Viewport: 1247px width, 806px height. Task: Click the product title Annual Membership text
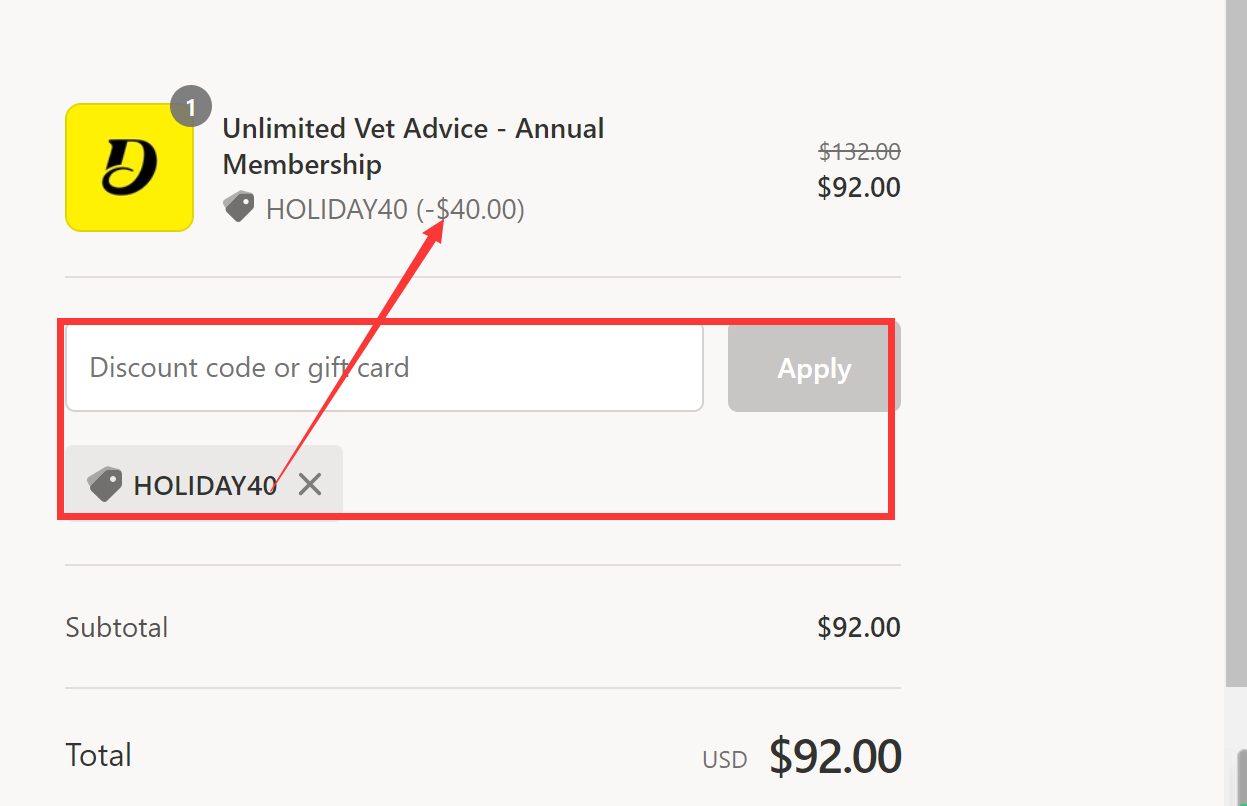[x=302, y=164]
